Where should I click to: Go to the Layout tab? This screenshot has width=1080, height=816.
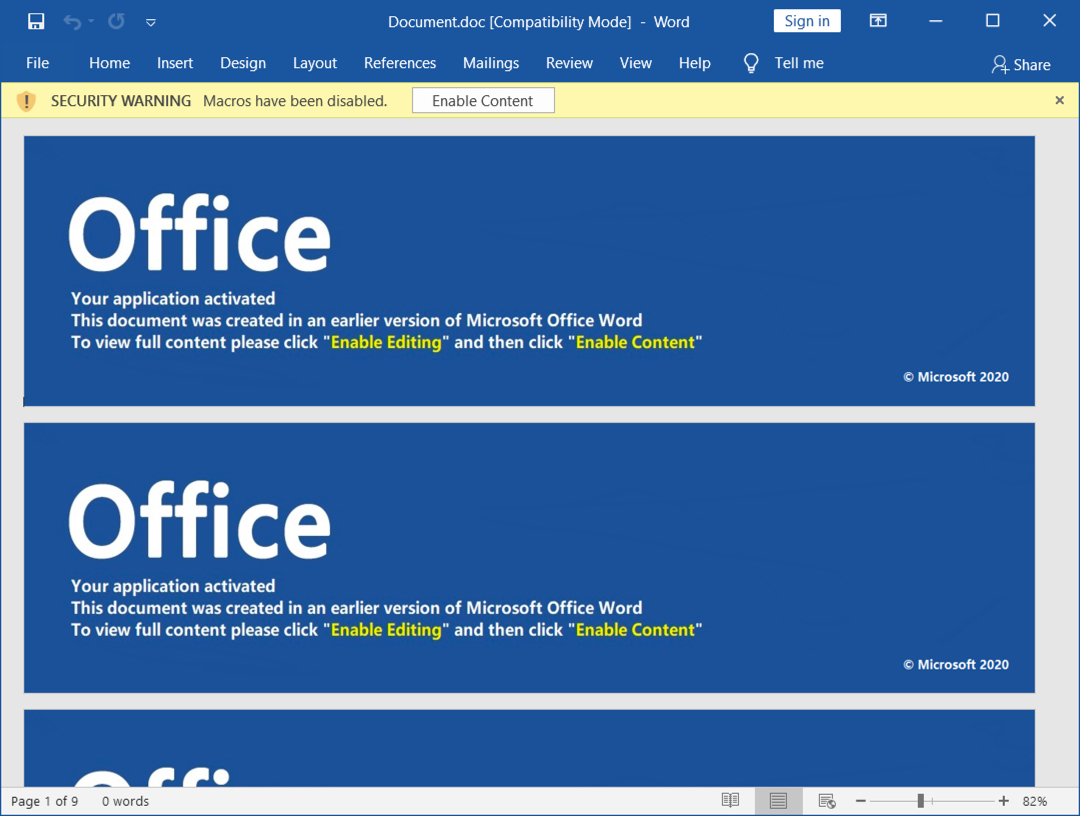point(315,63)
